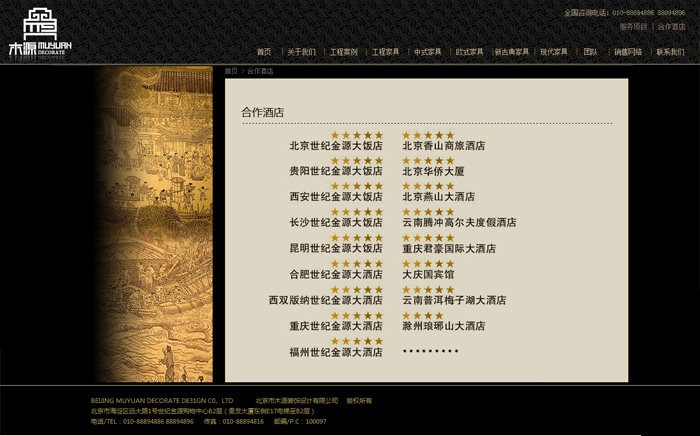This screenshot has width=700, height=436.
Task: Open 现代家具 menu item
Action: (x=554, y=52)
